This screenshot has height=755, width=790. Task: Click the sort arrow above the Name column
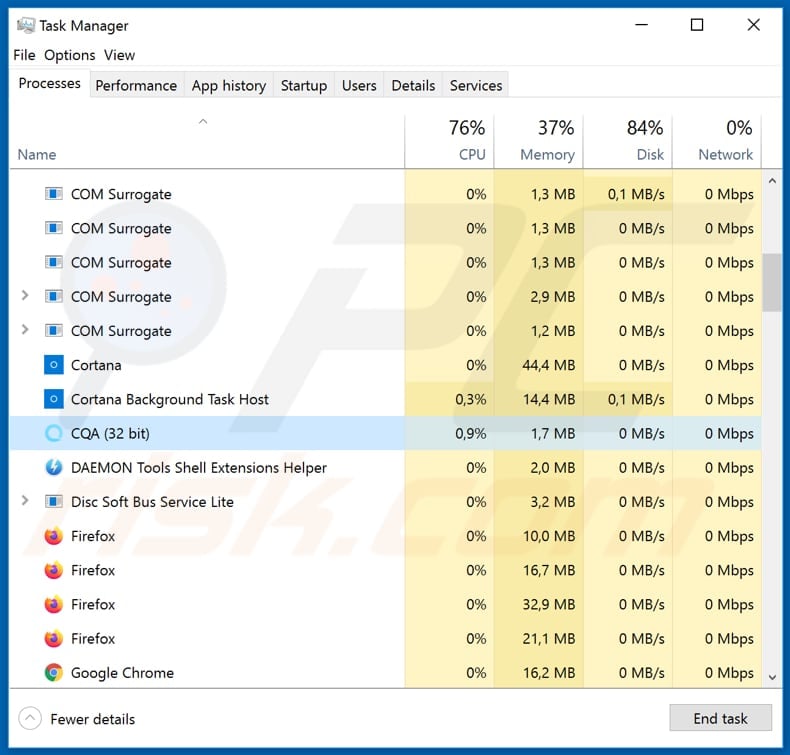(x=203, y=121)
